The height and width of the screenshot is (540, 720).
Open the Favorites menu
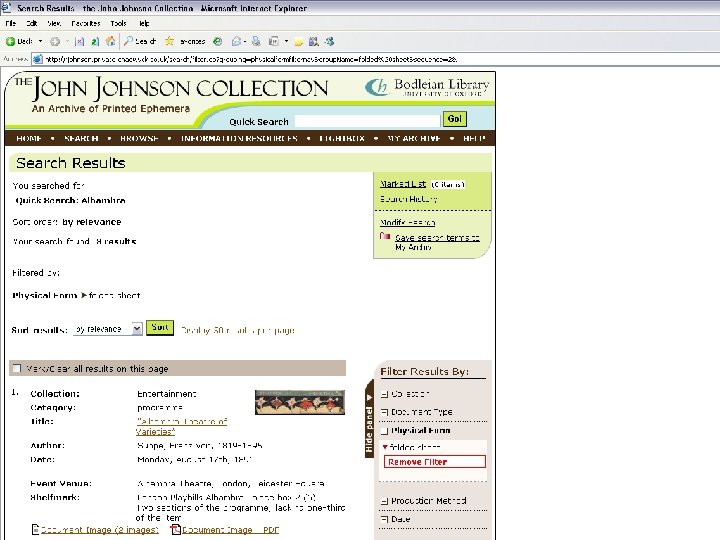(85, 23)
